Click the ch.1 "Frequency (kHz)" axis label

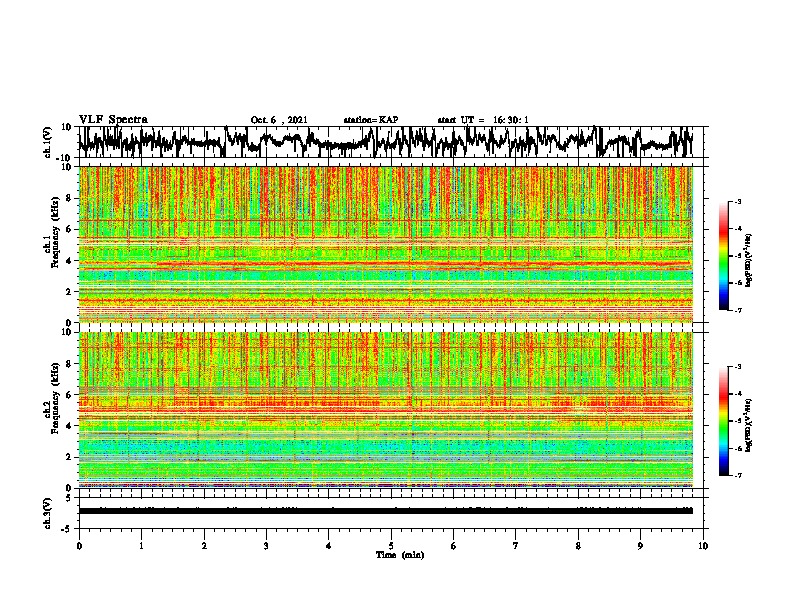coord(55,232)
